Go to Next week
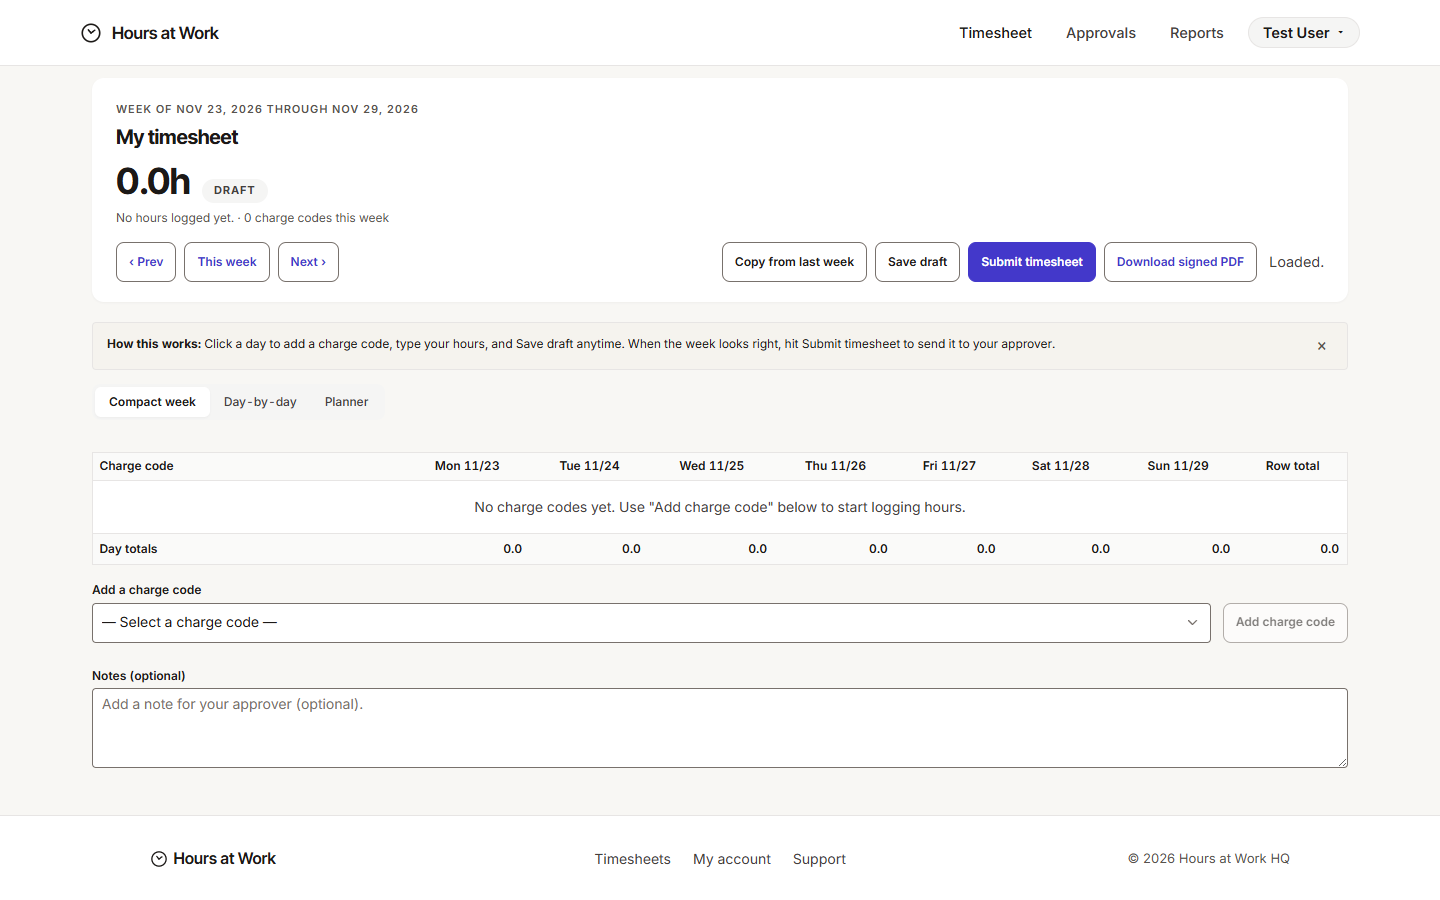Image resolution: width=1440 pixels, height=900 pixels. pos(308,262)
